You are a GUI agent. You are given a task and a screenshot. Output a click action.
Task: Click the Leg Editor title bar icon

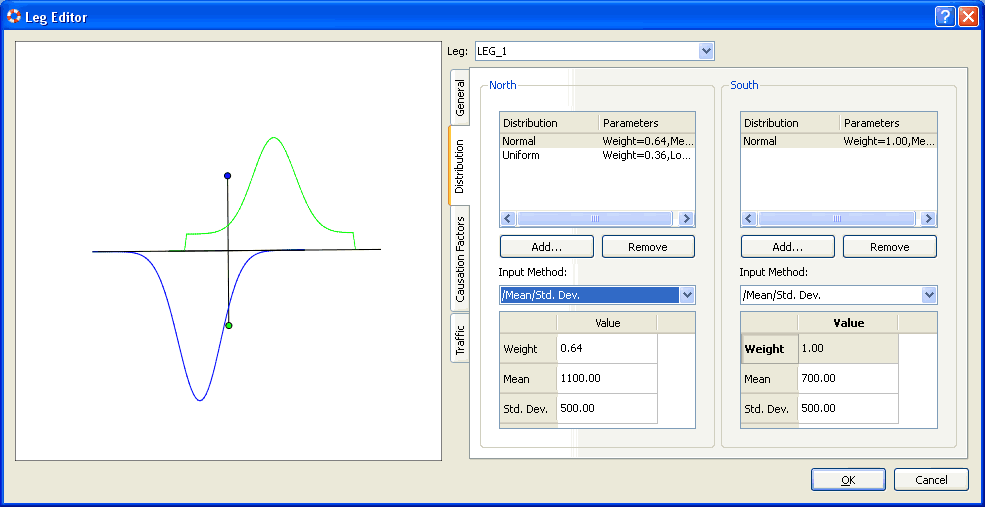(x=15, y=17)
